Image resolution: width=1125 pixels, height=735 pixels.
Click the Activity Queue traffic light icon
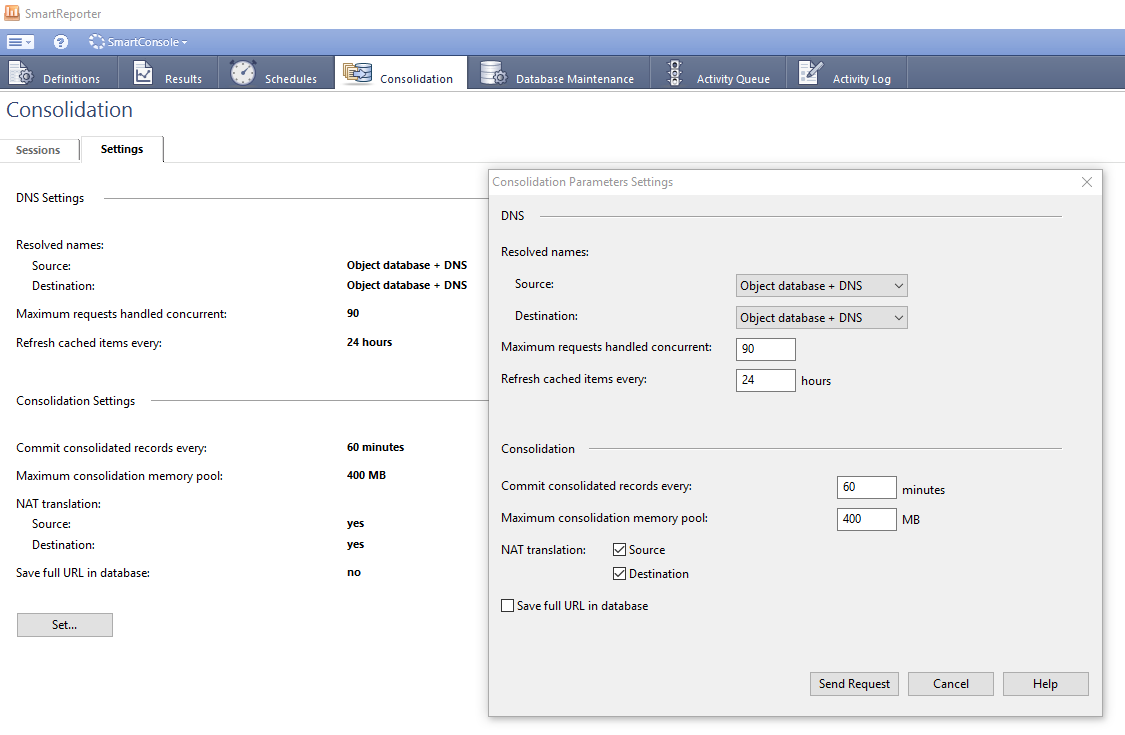674,72
